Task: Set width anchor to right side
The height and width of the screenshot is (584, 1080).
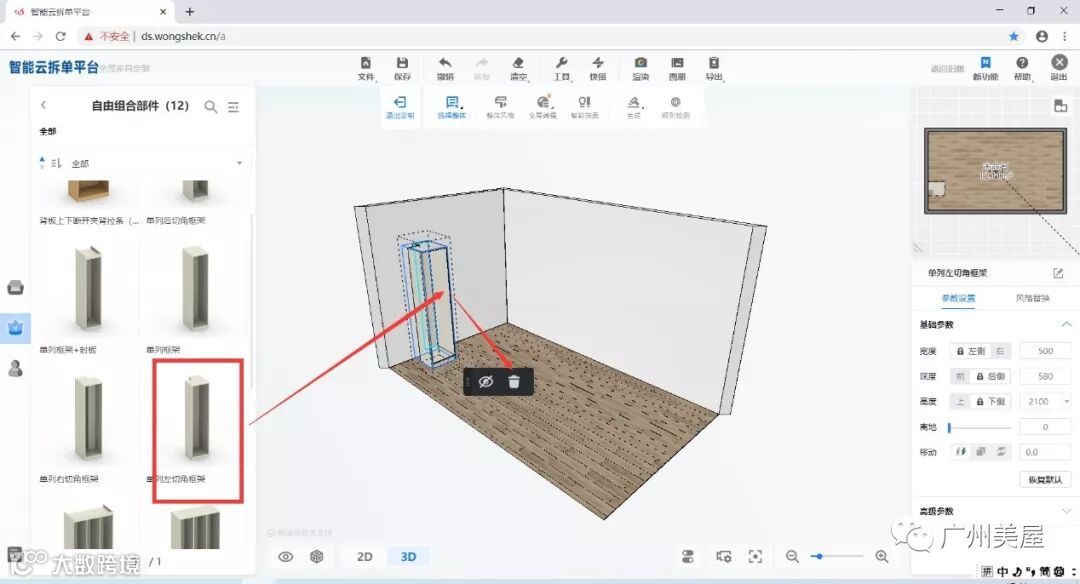Action: [1001, 351]
